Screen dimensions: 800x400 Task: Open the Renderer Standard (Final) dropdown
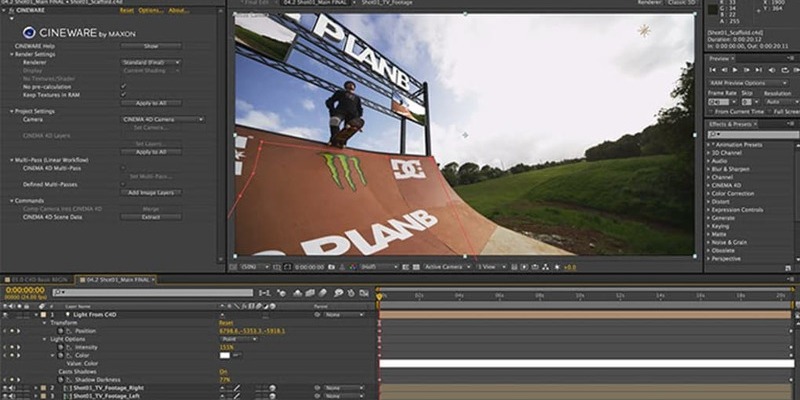pos(151,62)
